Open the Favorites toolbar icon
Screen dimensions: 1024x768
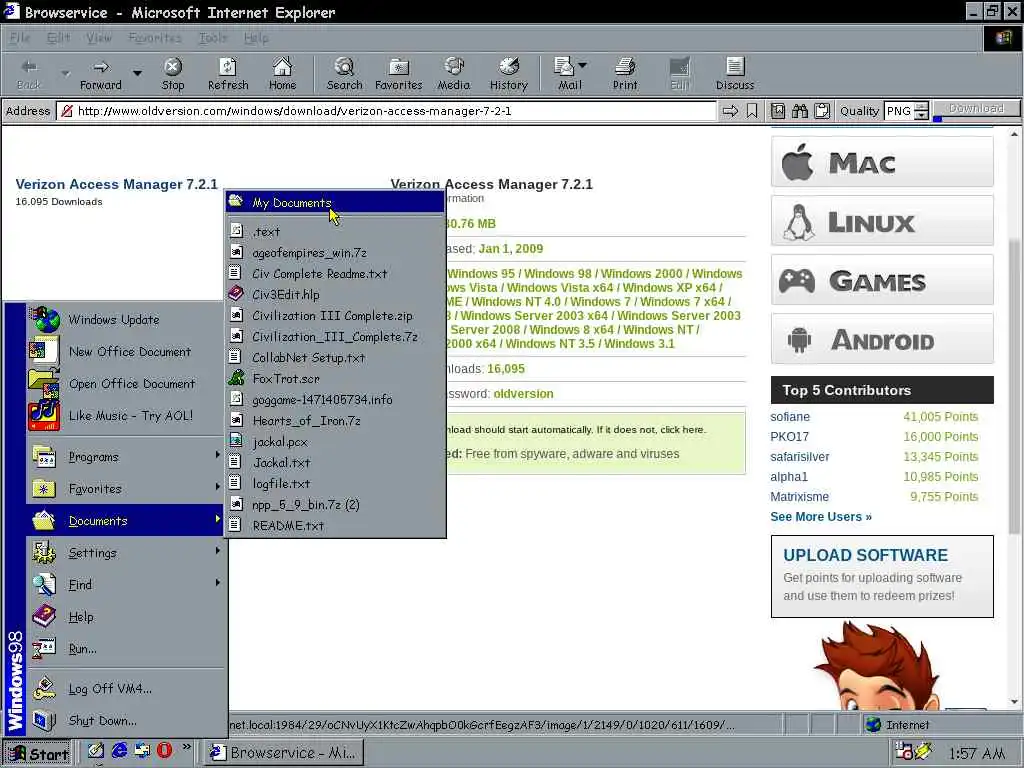pyautogui.click(x=398, y=74)
